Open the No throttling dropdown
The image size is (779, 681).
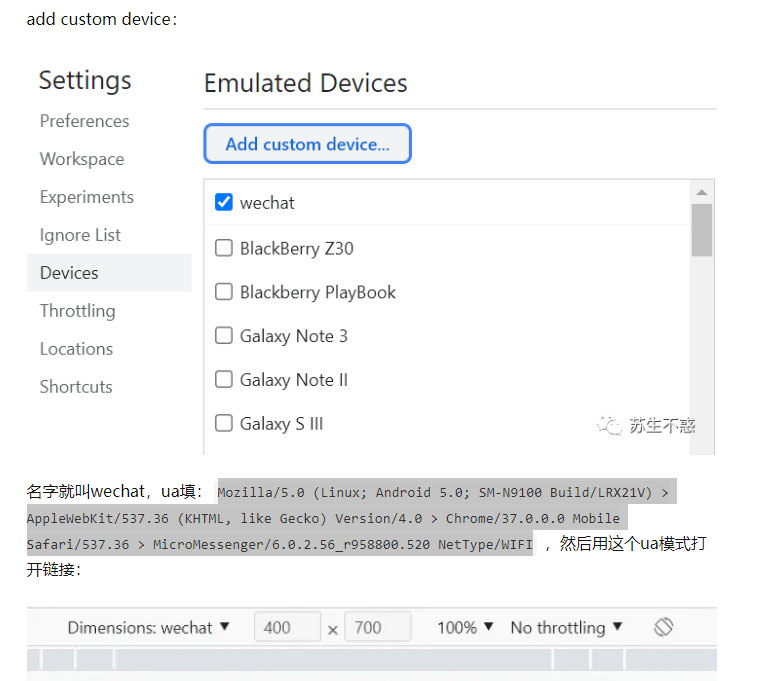tap(566, 628)
